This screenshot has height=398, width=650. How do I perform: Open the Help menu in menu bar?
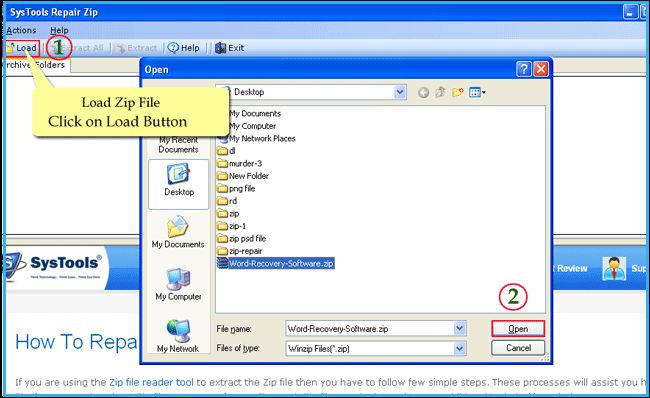[59, 30]
